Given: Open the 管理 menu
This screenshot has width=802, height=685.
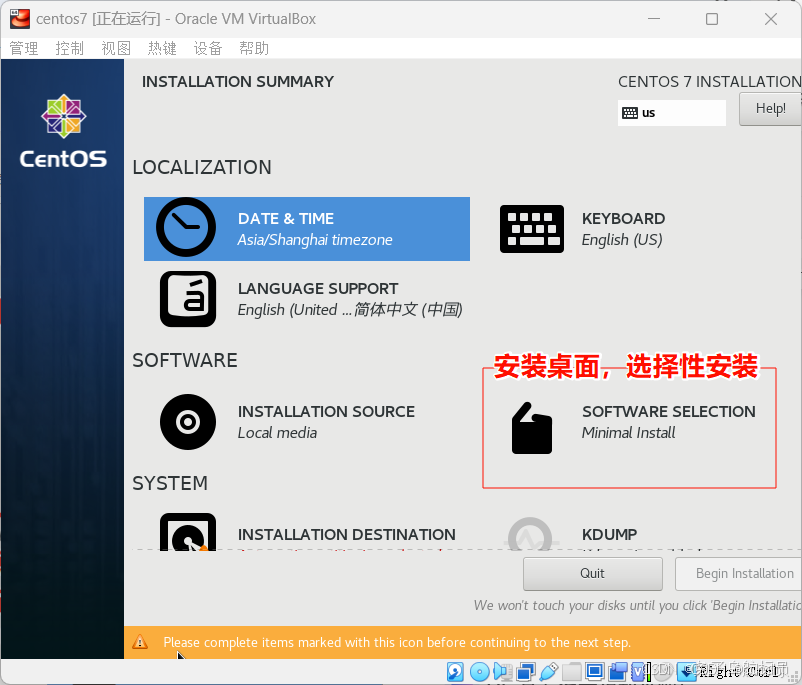Looking at the screenshot, I should click(24, 49).
